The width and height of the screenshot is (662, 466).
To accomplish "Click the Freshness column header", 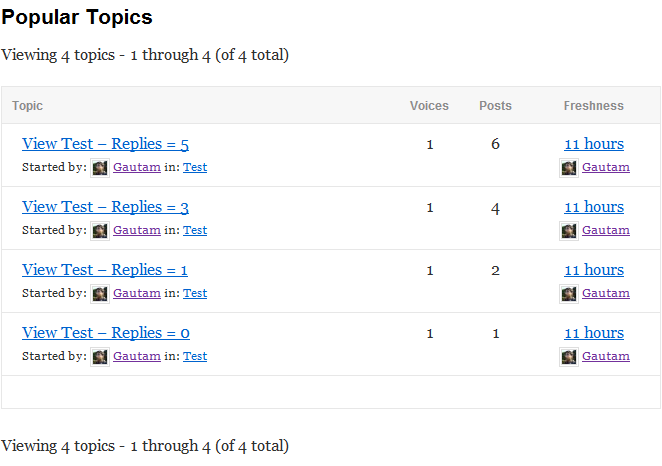I will (x=594, y=106).
